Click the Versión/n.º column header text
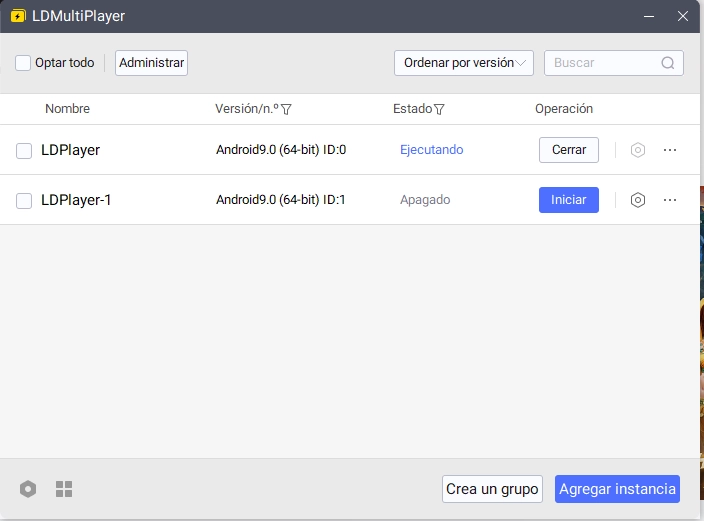Screen dimensions: 704x521 [x=246, y=109]
